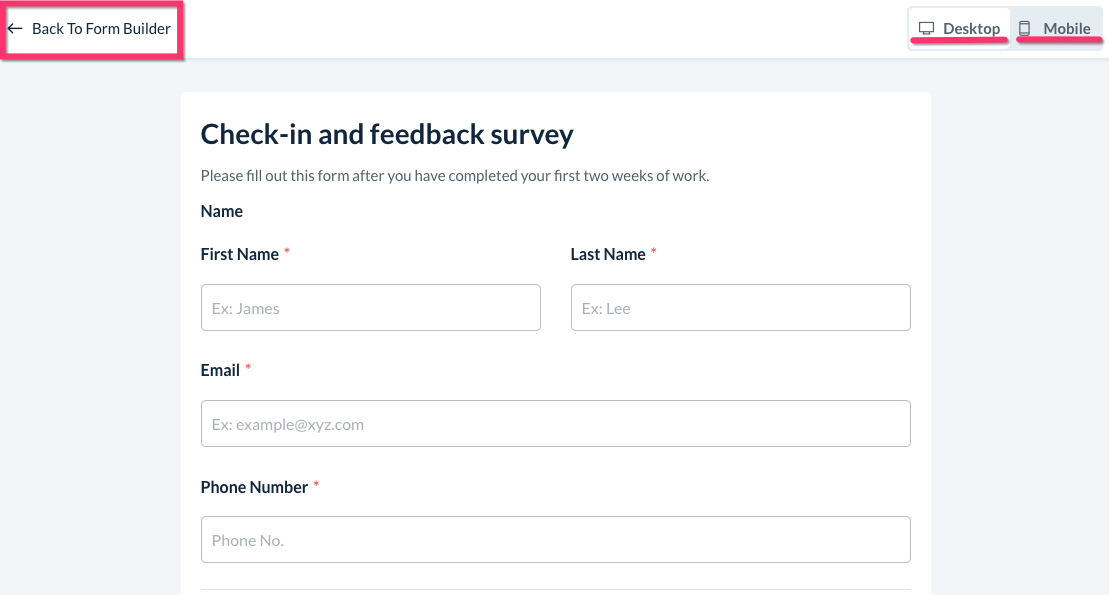Select the Phone Number input field

click(x=555, y=540)
